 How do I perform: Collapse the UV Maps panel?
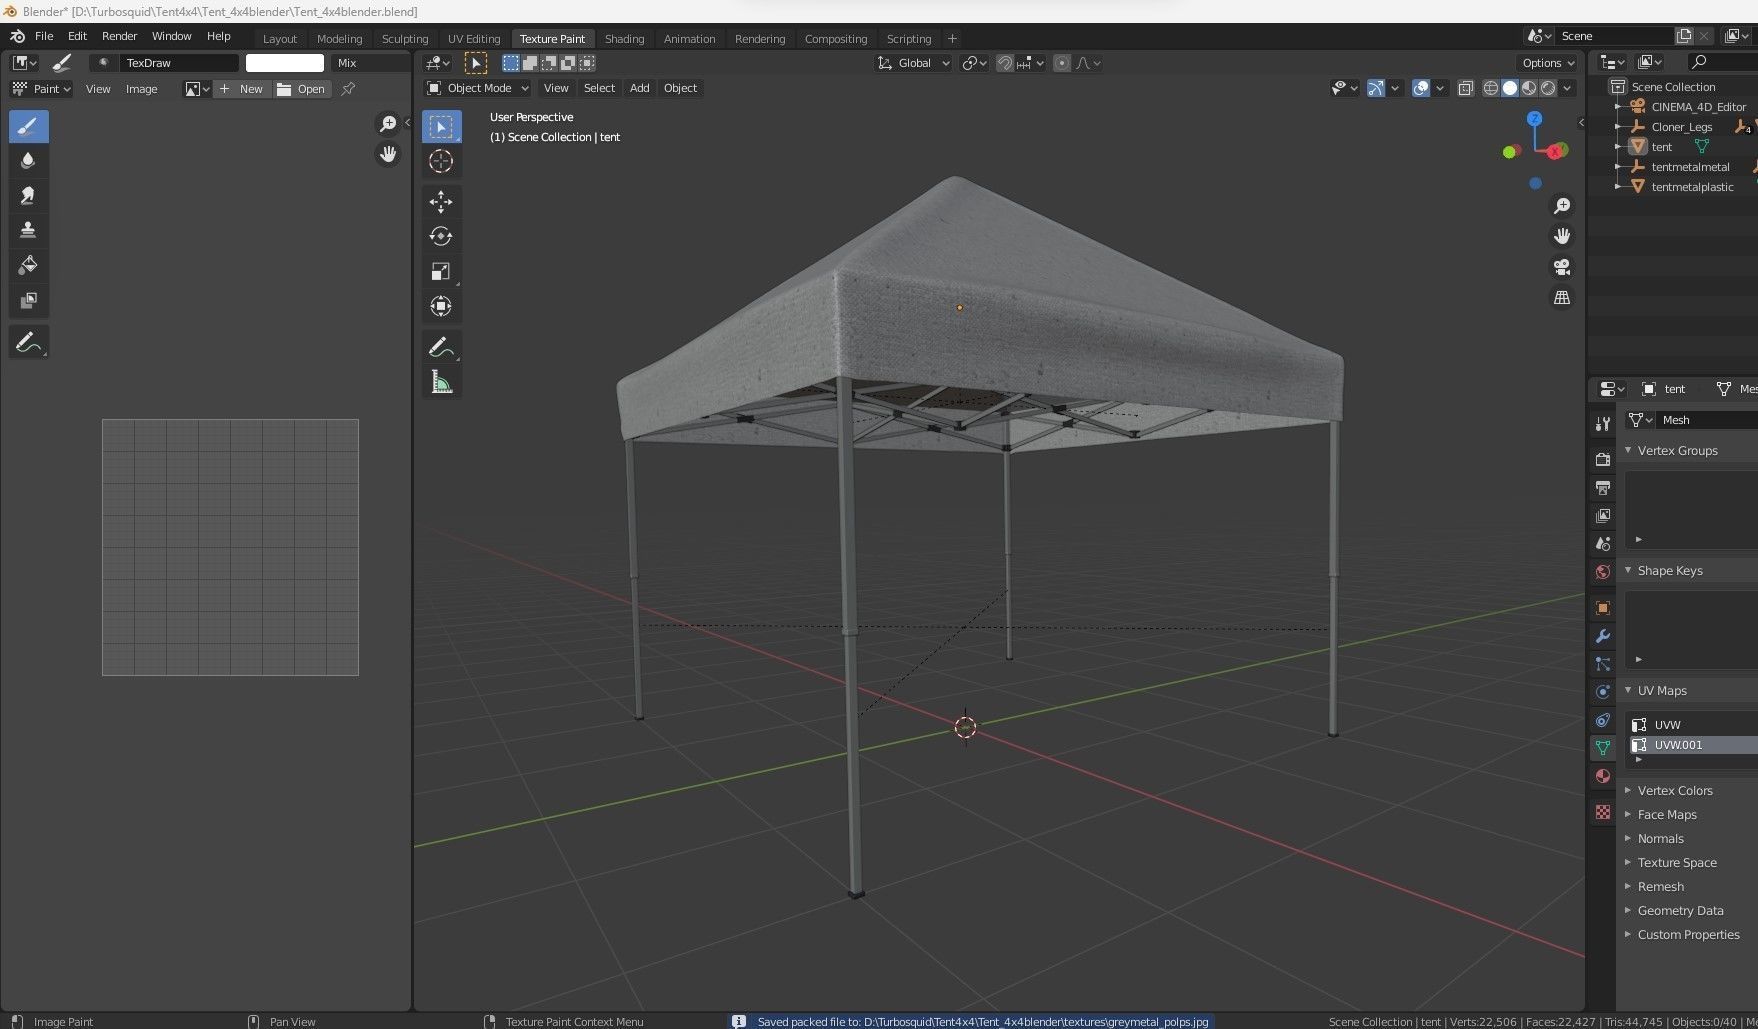point(1661,690)
